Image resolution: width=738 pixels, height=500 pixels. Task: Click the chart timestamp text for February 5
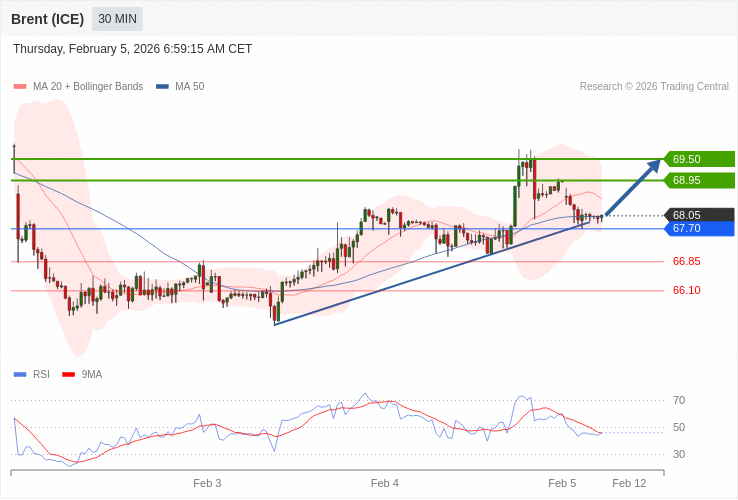pos(132,49)
